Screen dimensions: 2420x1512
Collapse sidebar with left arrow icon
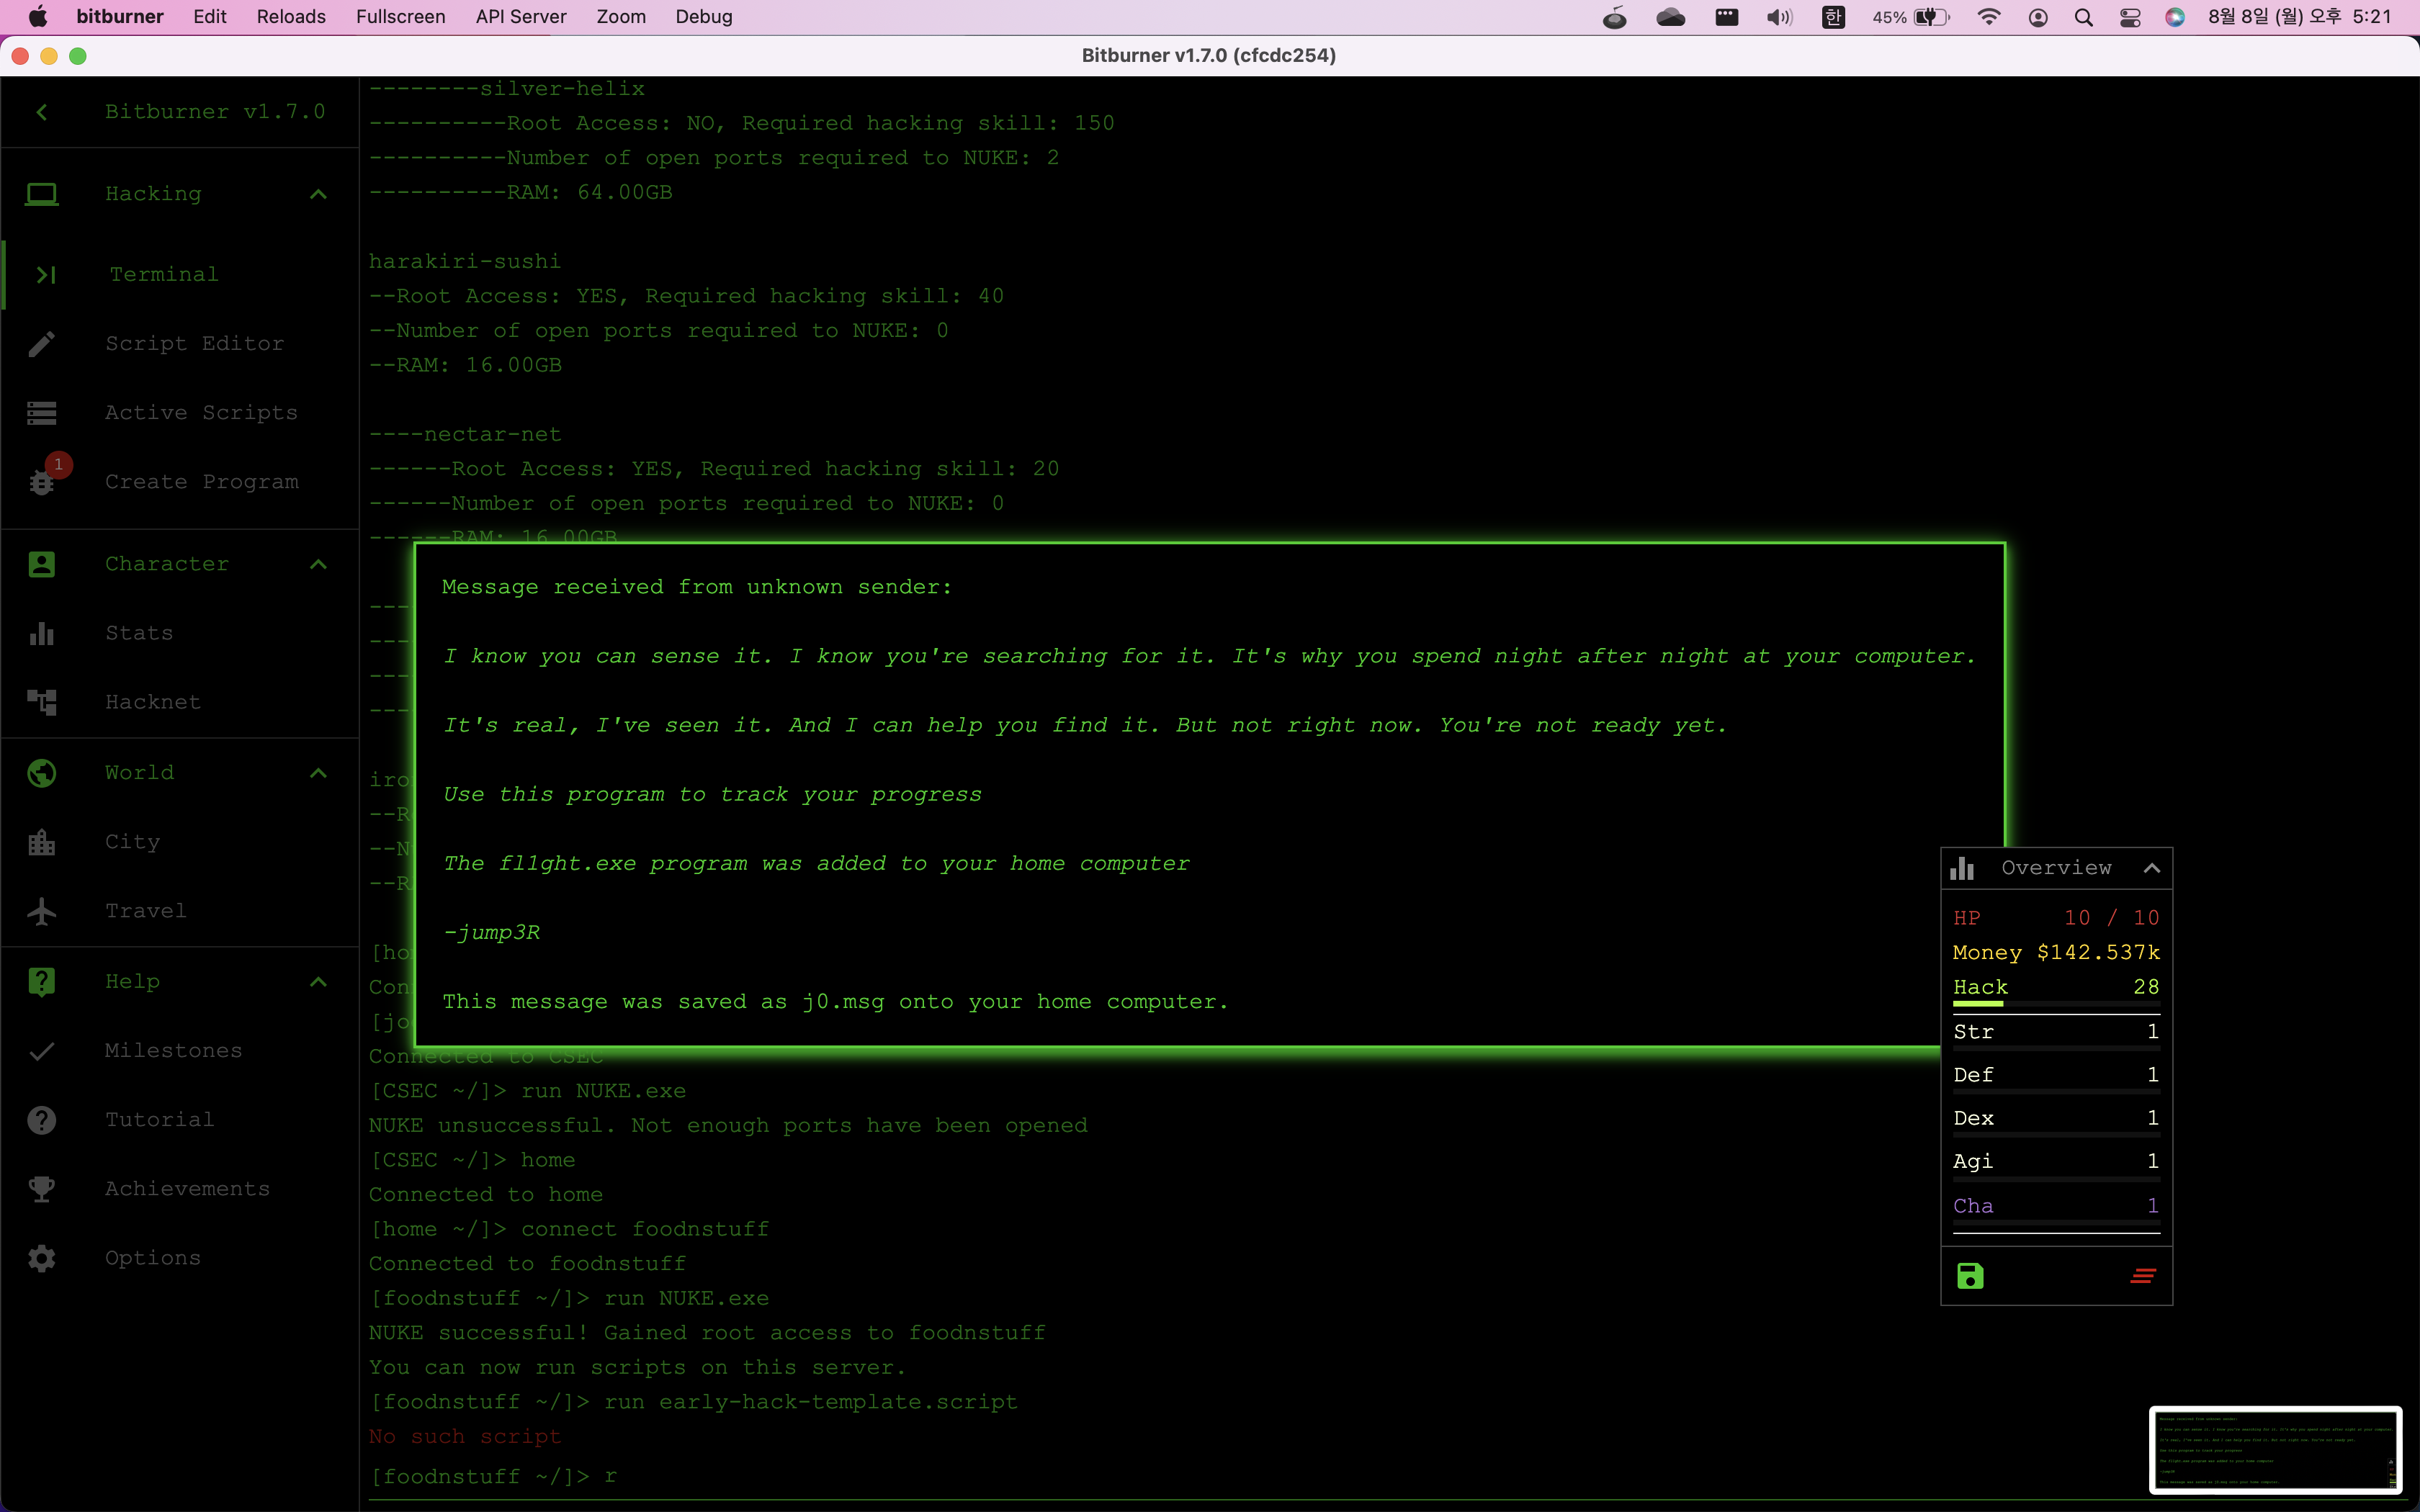coord(41,112)
